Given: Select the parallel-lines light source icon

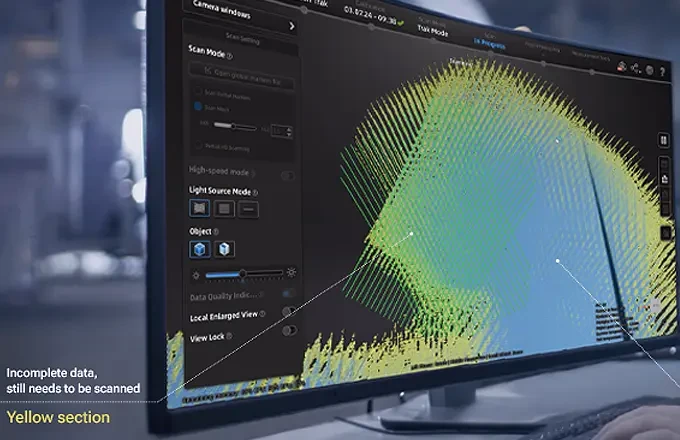Looking at the screenshot, I should (224, 209).
